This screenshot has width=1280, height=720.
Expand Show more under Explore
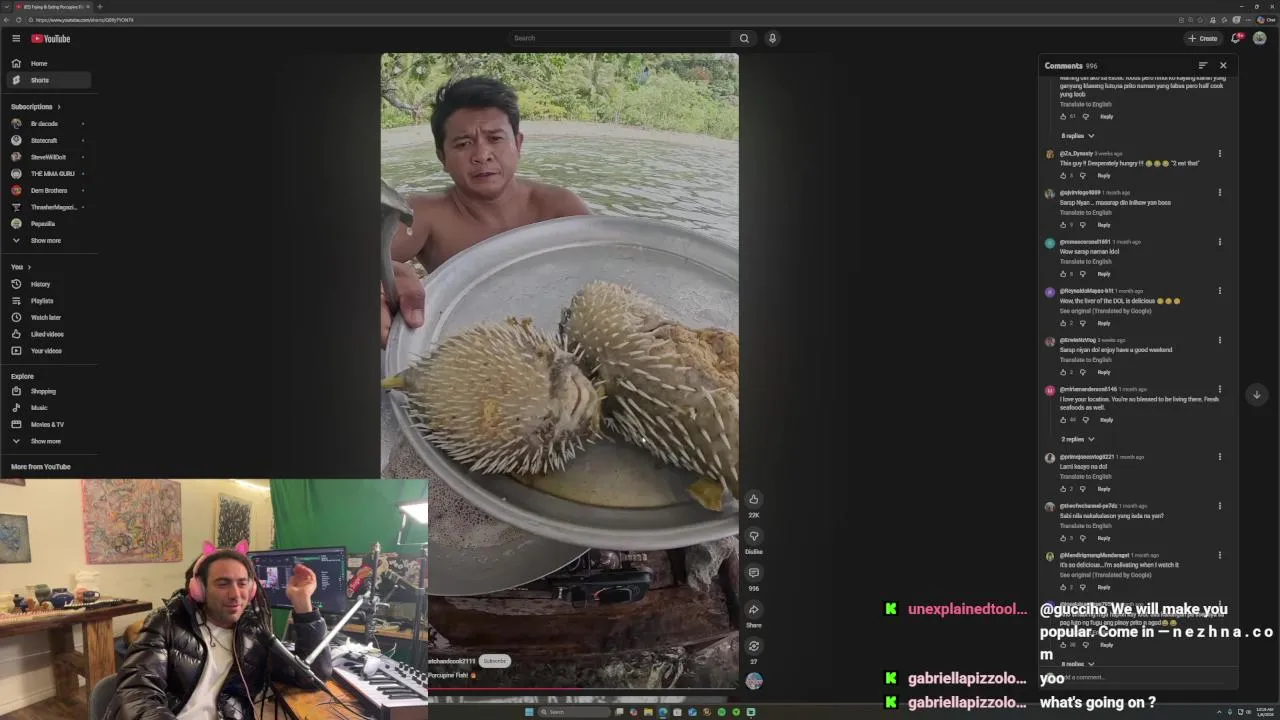click(46, 441)
